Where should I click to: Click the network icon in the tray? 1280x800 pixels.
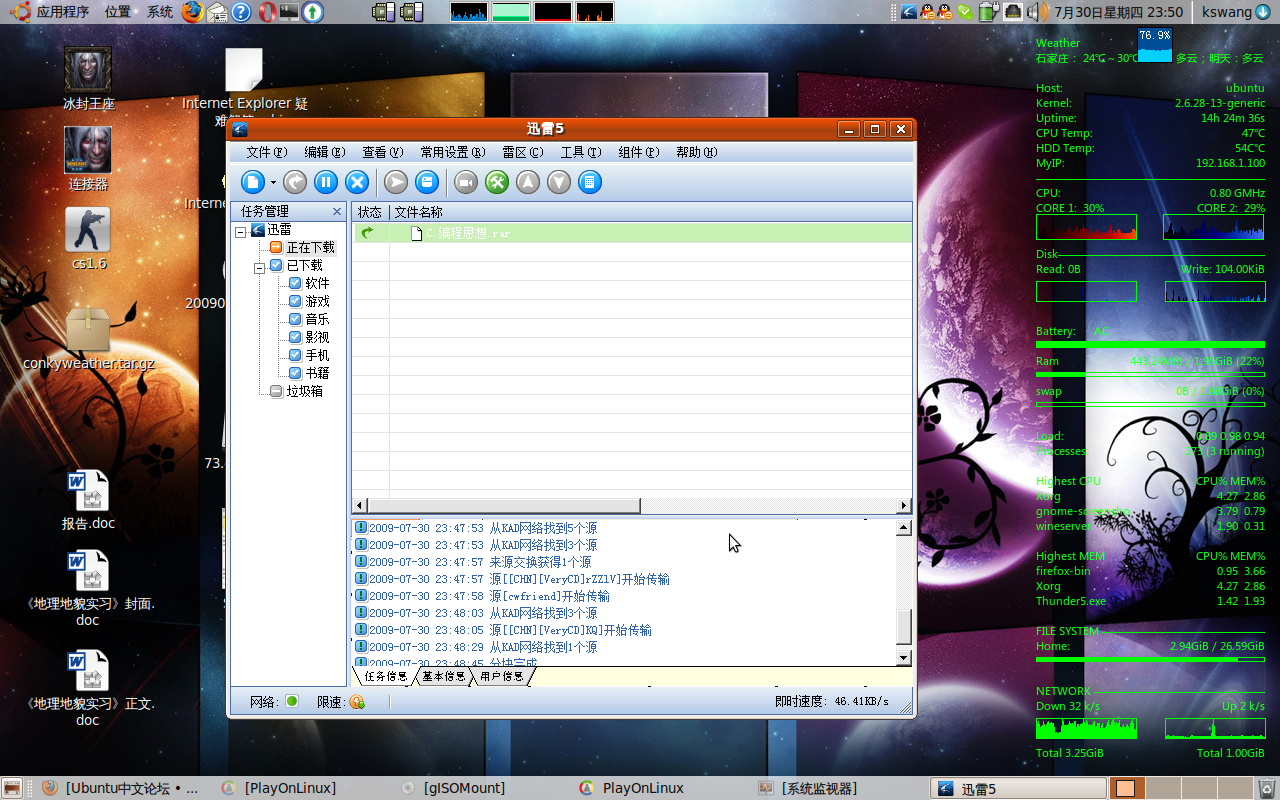pyautogui.click(x=1013, y=12)
